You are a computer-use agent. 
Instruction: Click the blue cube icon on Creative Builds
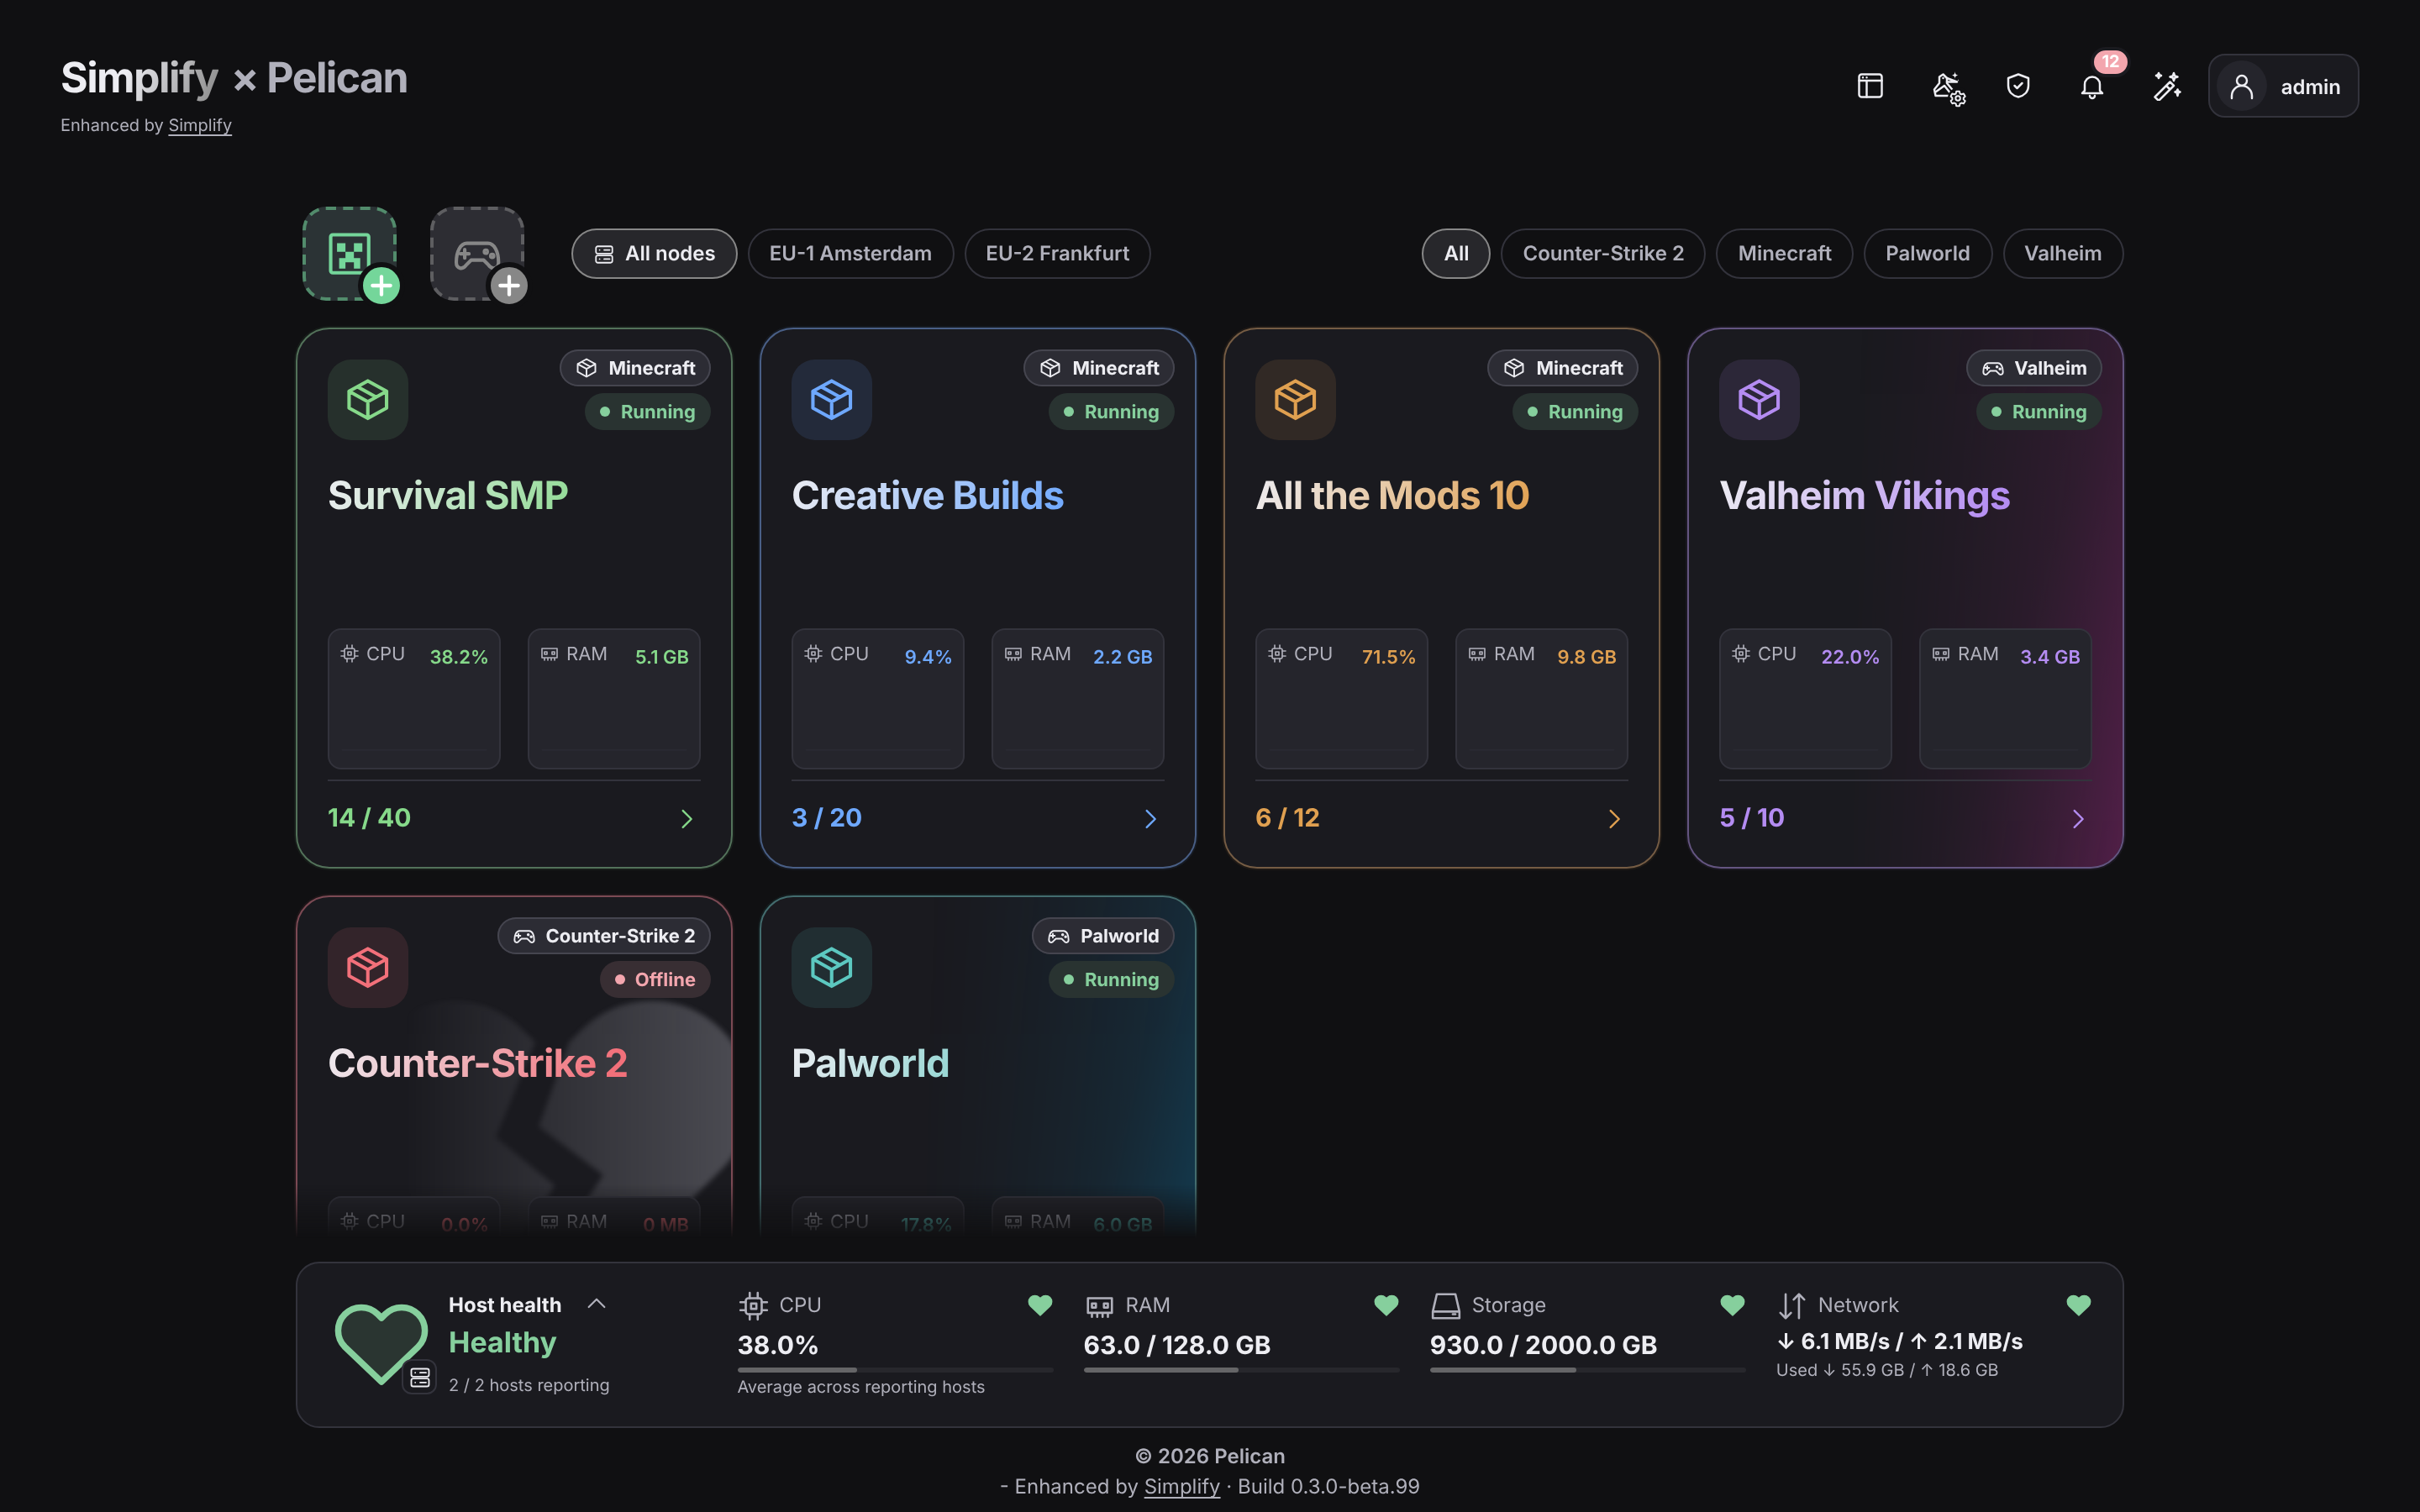tap(832, 400)
